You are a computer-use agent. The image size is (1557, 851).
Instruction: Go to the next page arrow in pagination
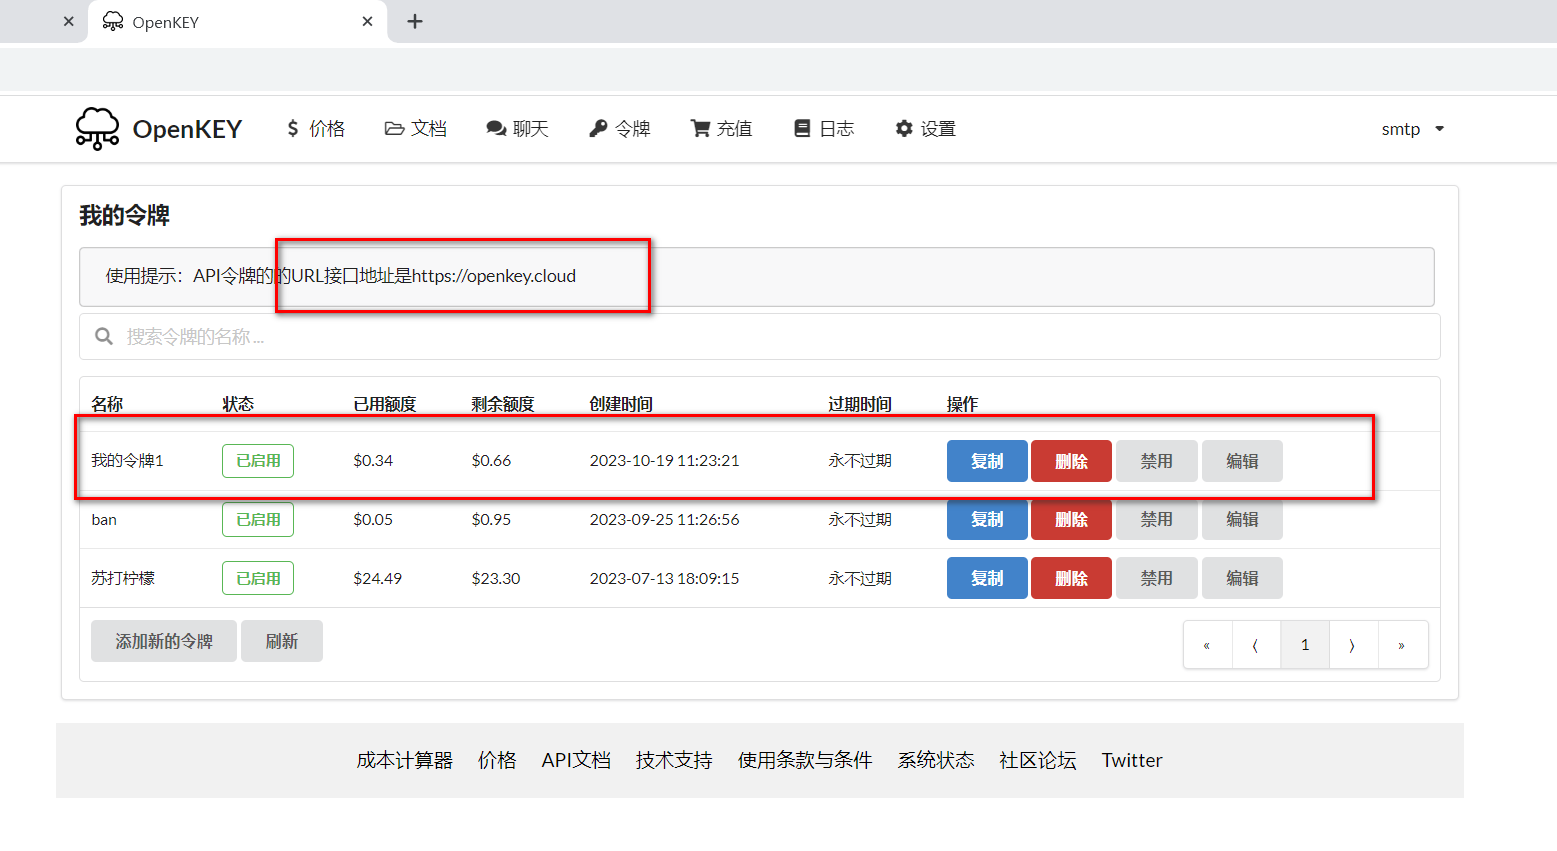pos(1352,645)
